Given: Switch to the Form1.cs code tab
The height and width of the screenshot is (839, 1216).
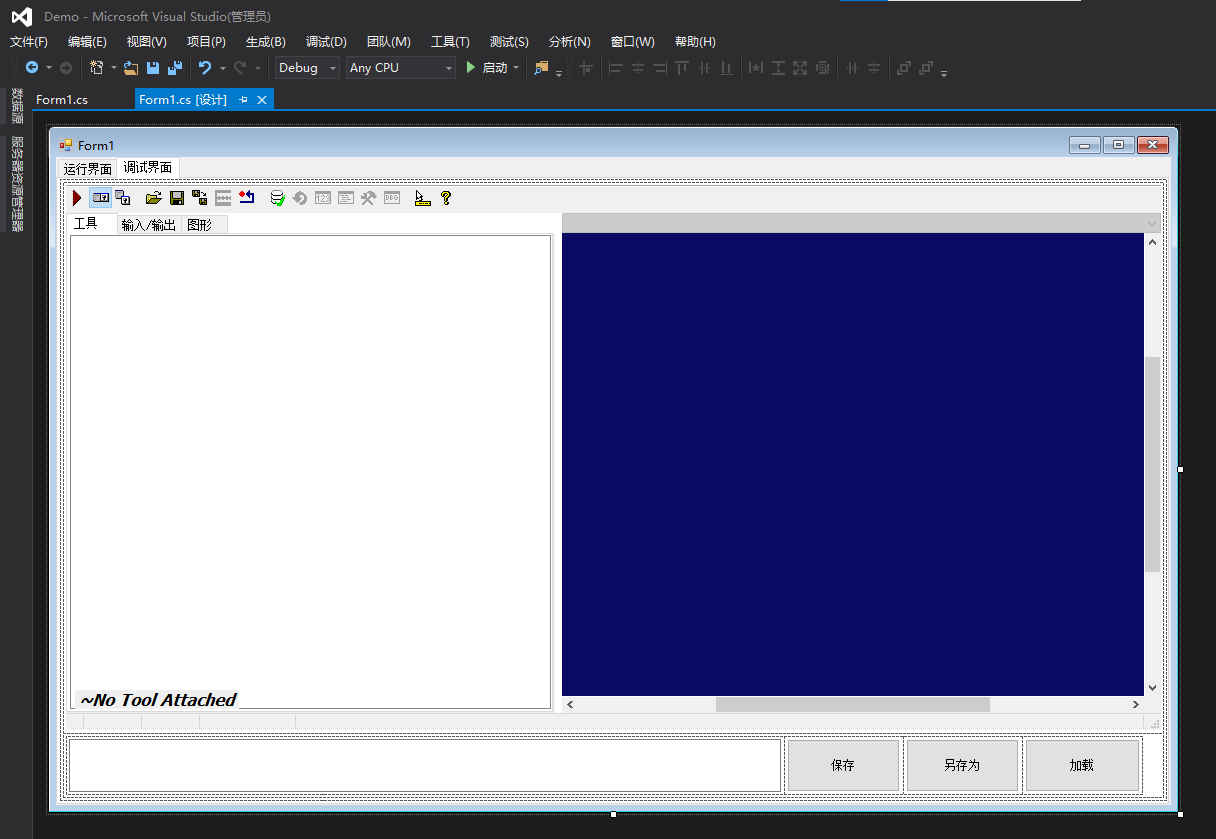Looking at the screenshot, I should coord(62,100).
